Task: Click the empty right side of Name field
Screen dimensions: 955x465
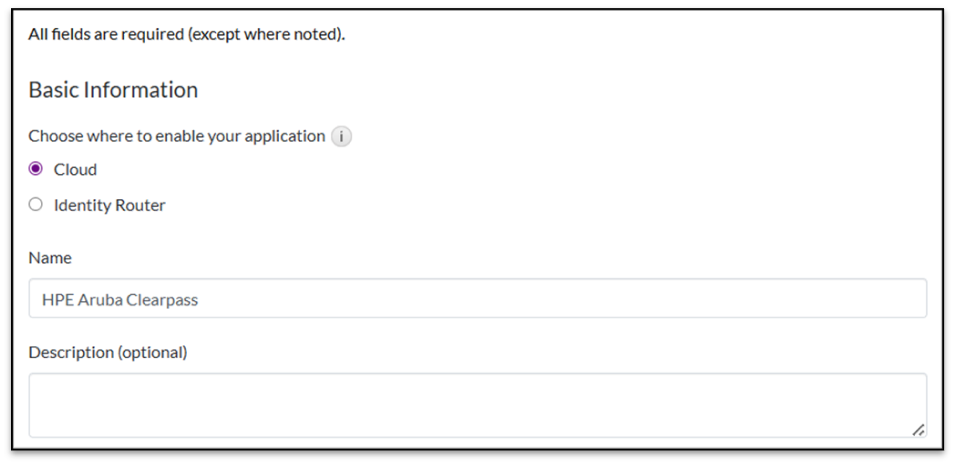Action: pyautogui.click(x=700, y=299)
